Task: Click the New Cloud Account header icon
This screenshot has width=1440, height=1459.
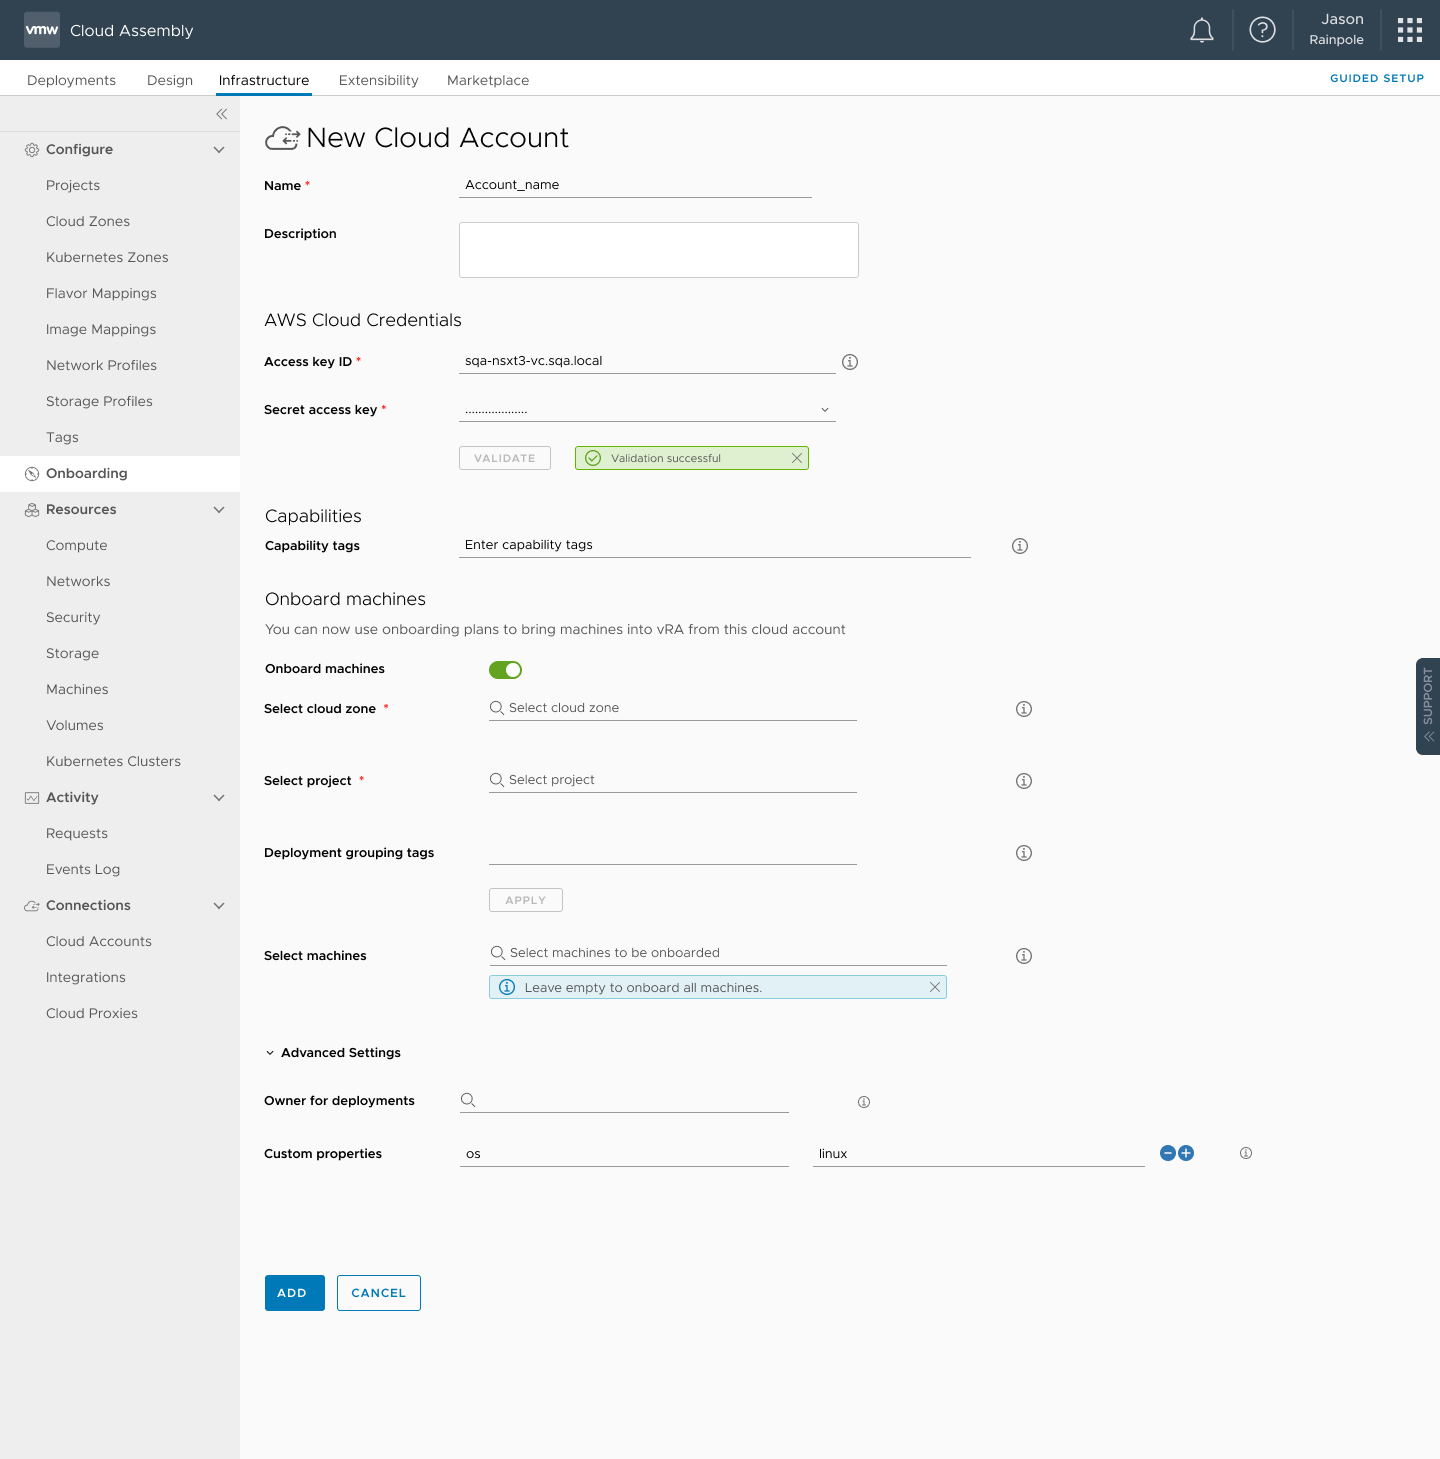Action: (x=282, y=138)
